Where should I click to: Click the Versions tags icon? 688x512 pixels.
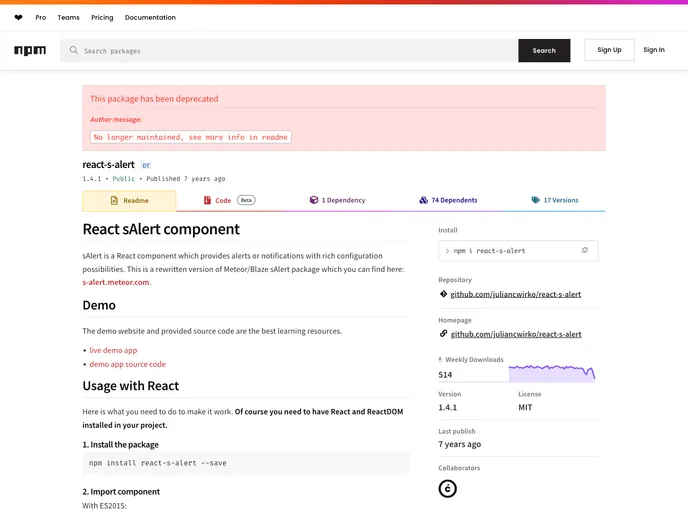coord(535,200)
